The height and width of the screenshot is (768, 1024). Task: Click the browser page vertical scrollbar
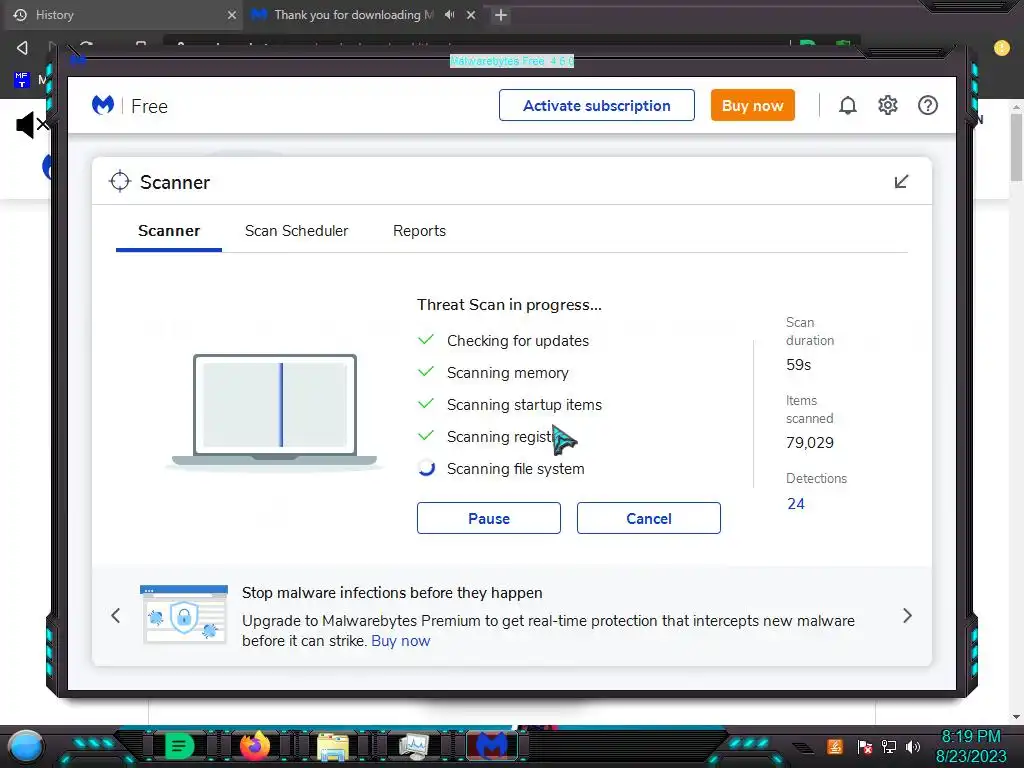coord(1016,147)
